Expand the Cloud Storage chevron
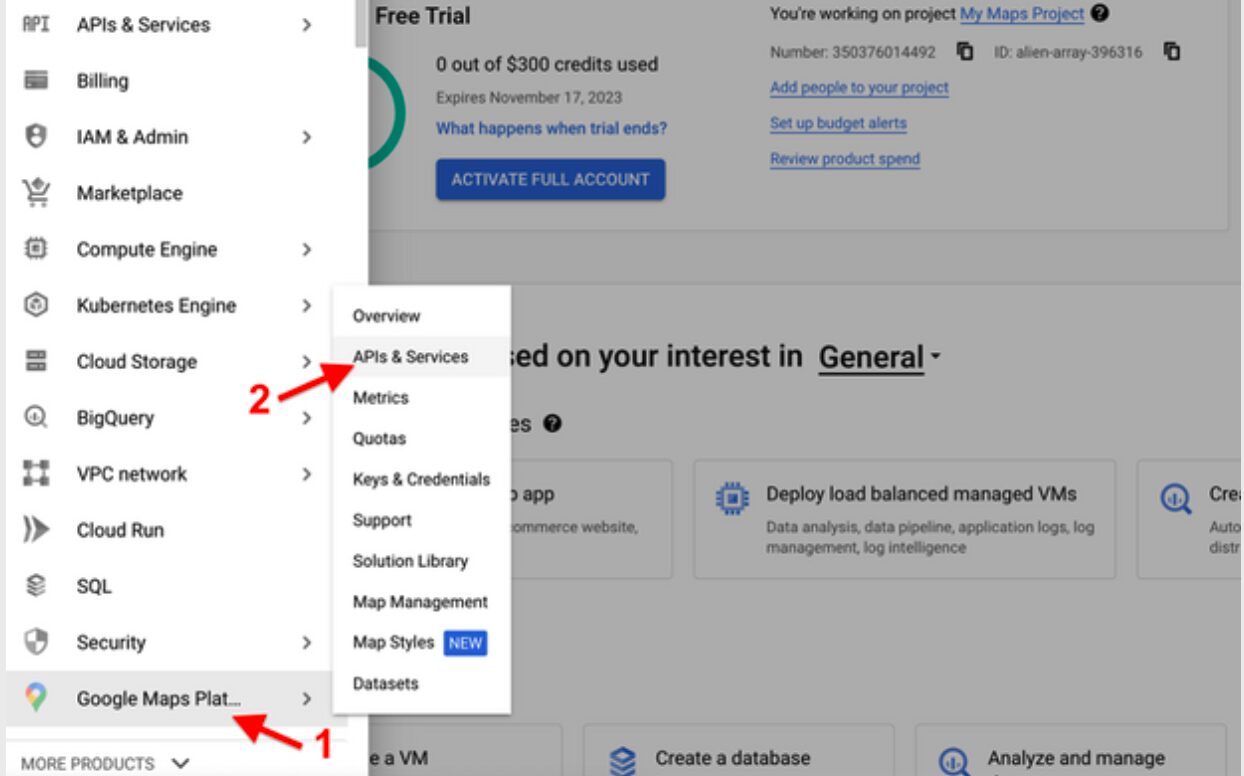The image size is (1244, 776). coord(307,361)
